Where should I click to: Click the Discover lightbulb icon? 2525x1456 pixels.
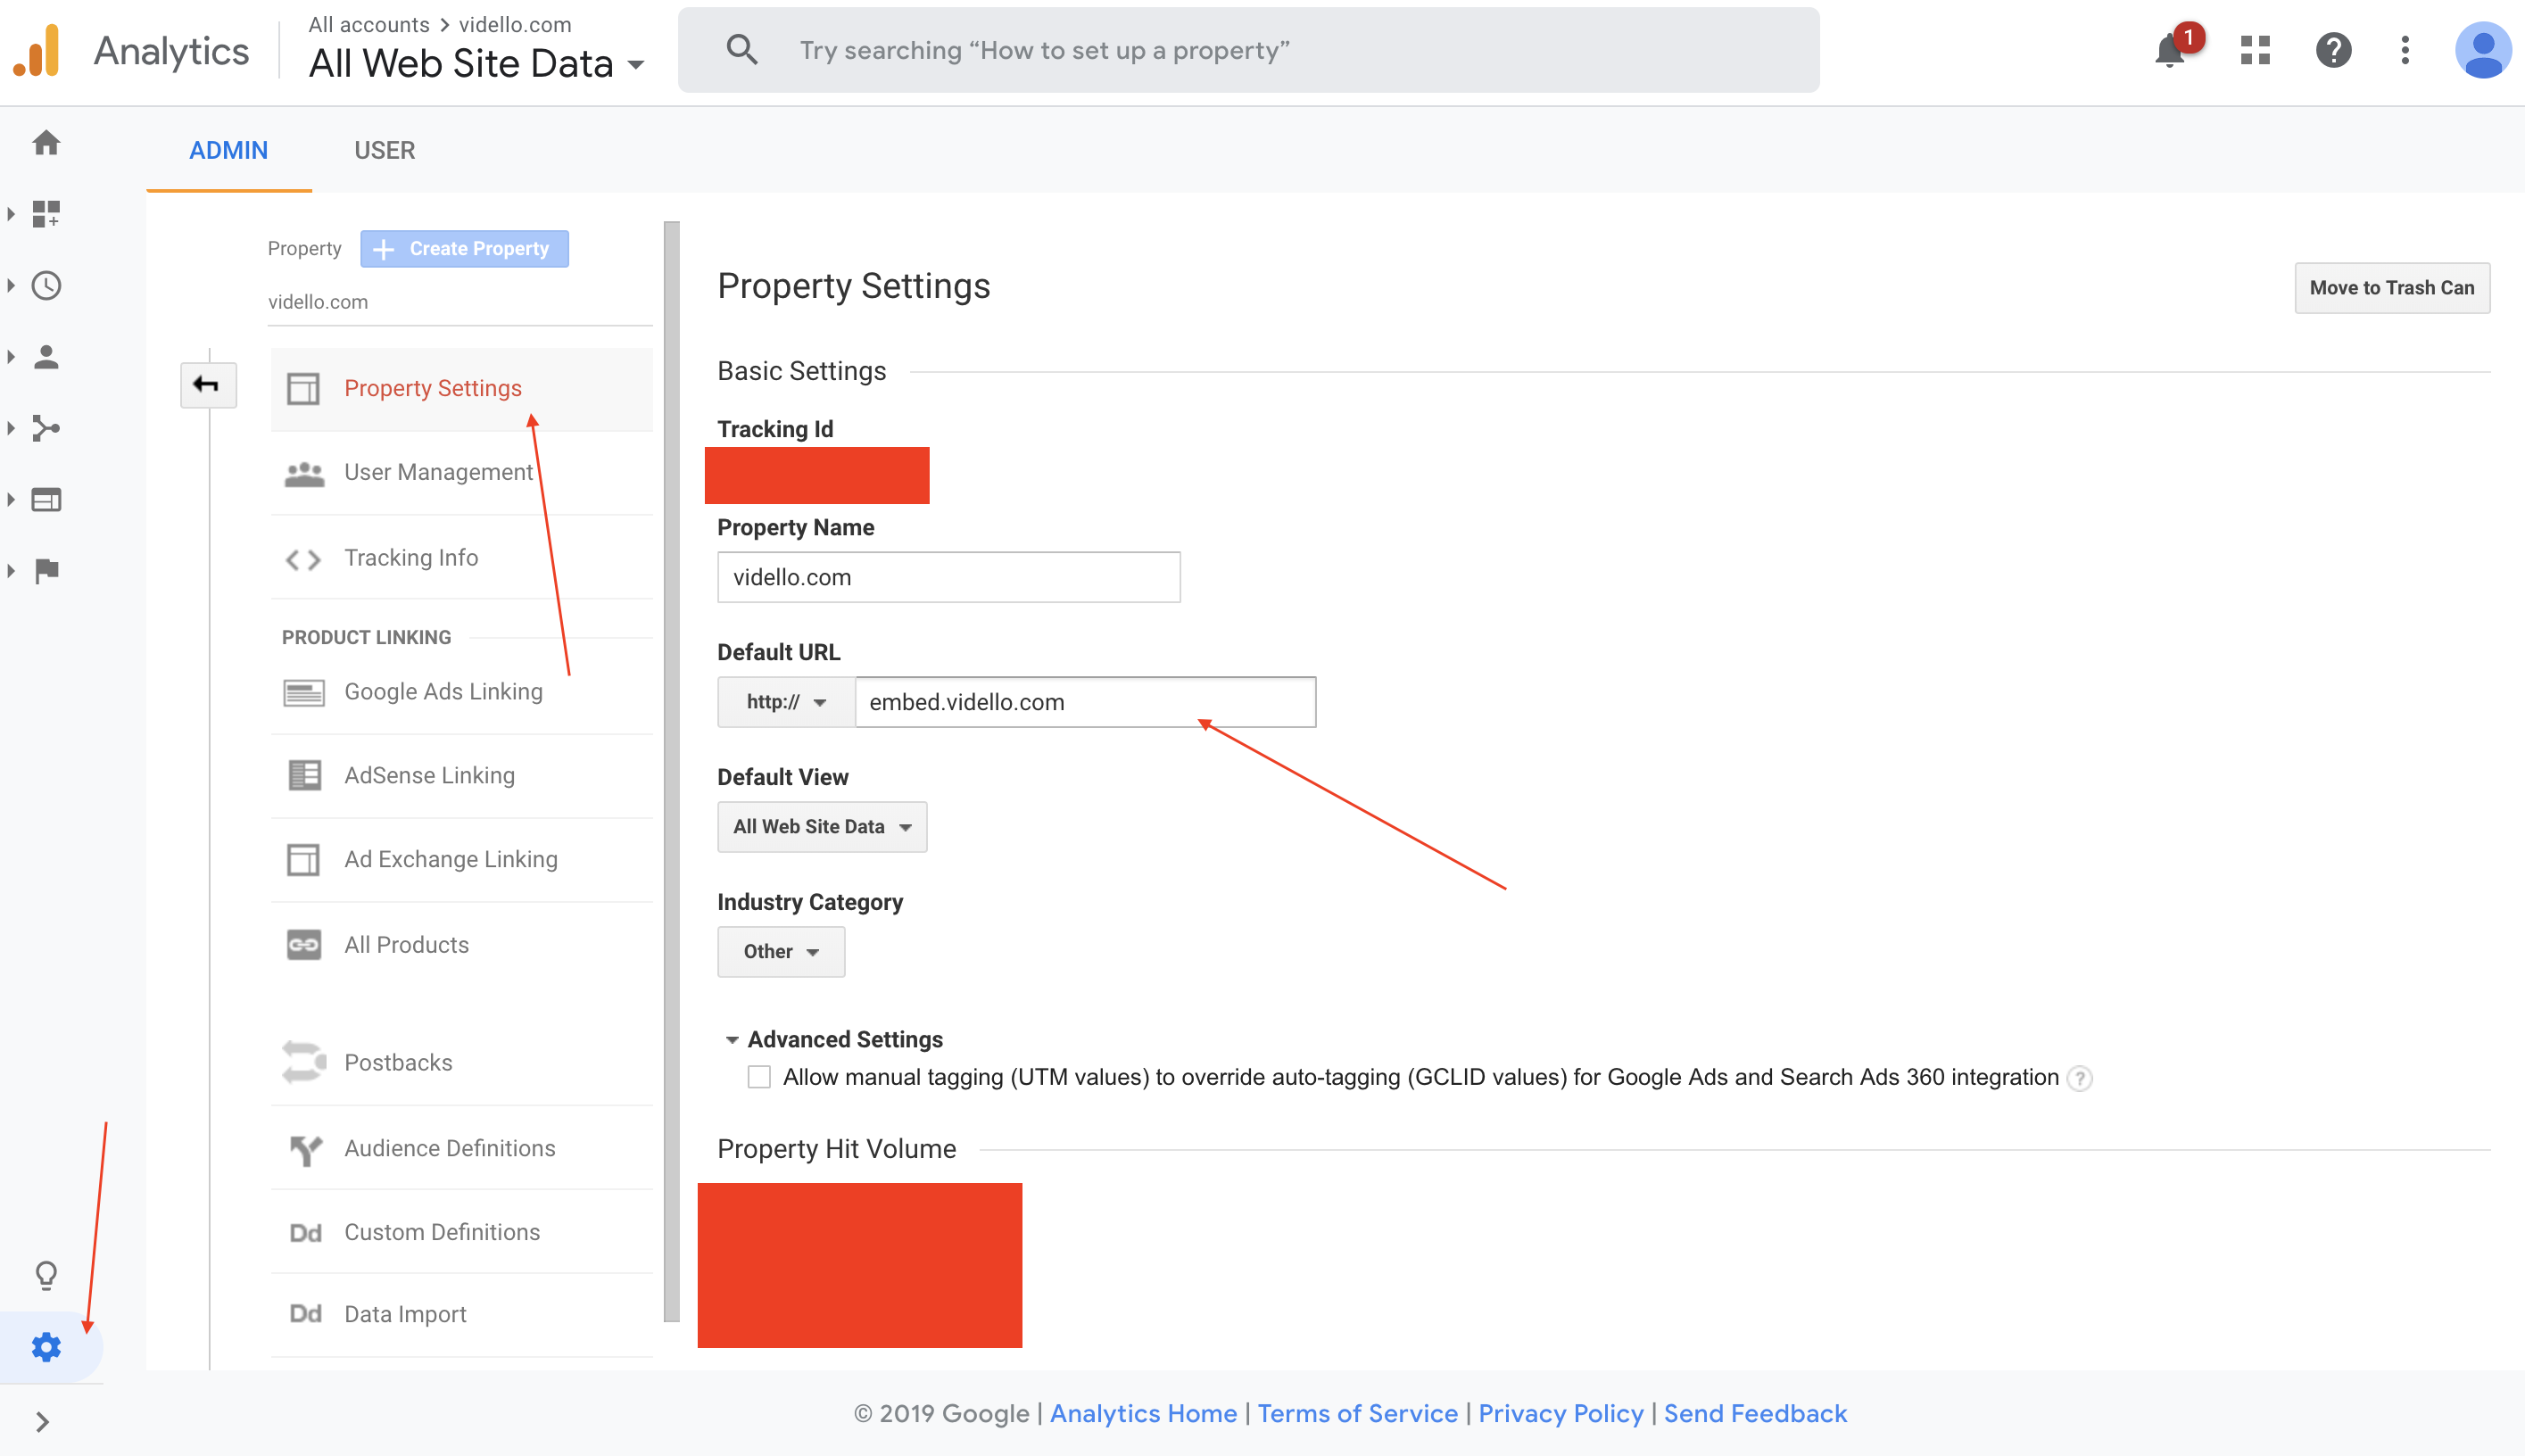point(46,1275)
